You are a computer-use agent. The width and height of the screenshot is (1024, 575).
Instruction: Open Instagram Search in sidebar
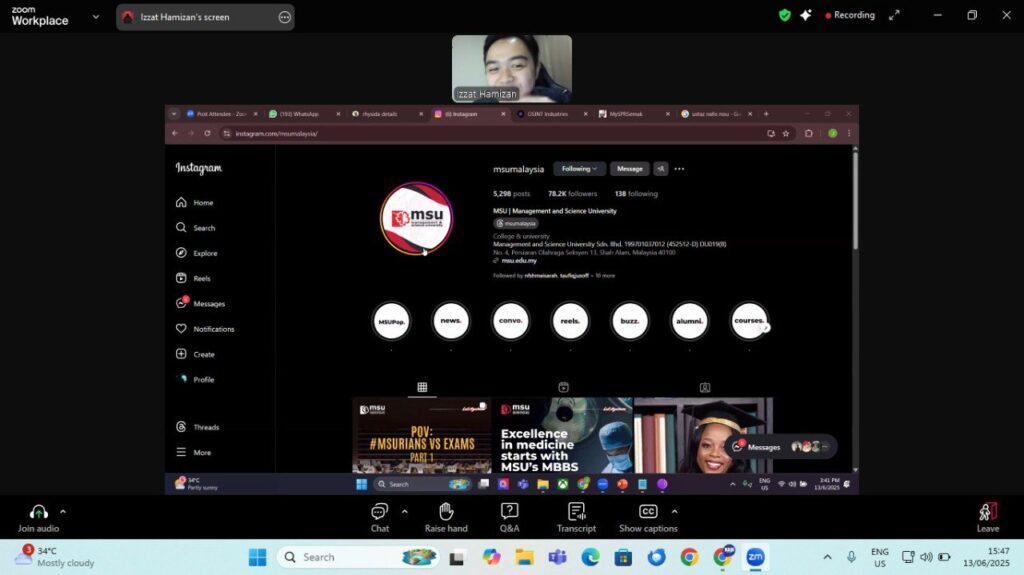click(195, 227)
